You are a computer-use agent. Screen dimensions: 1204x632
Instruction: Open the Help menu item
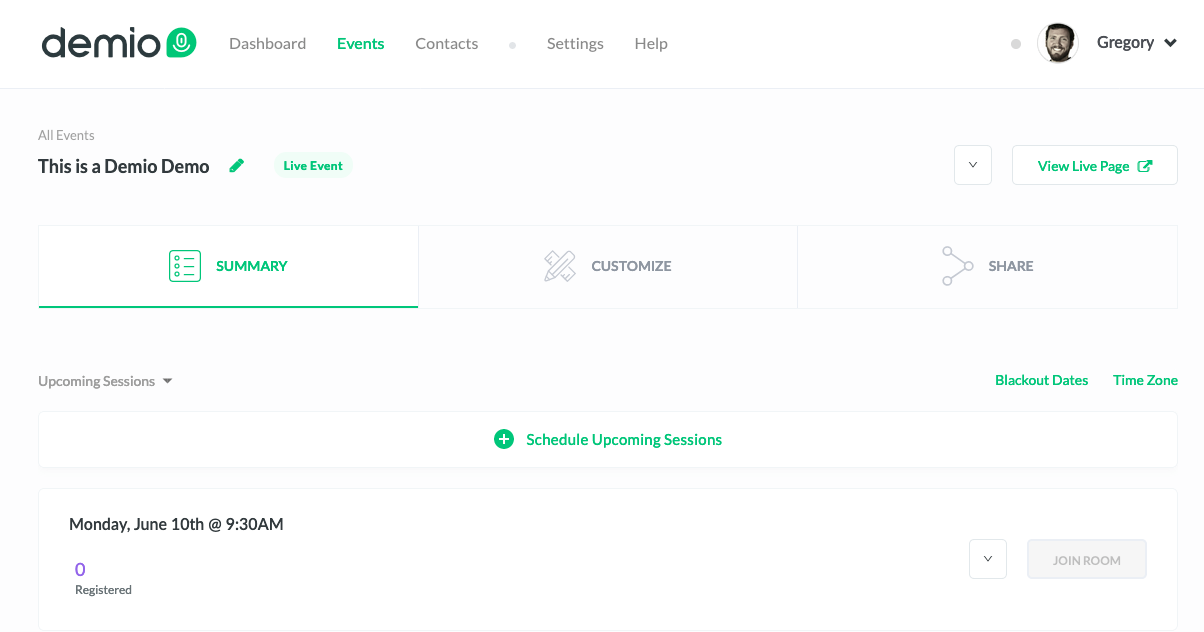651,44
